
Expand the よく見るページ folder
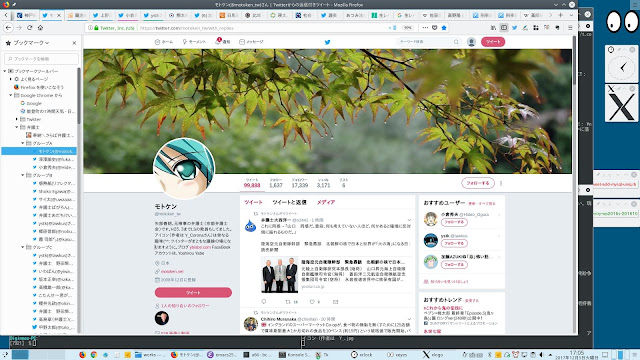click(11, 79)
